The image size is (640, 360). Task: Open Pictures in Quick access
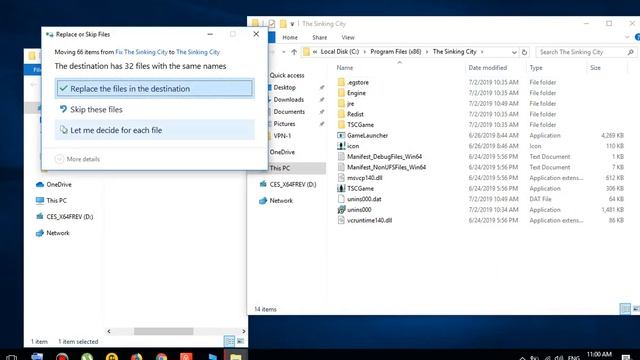[x=284, y=124]
